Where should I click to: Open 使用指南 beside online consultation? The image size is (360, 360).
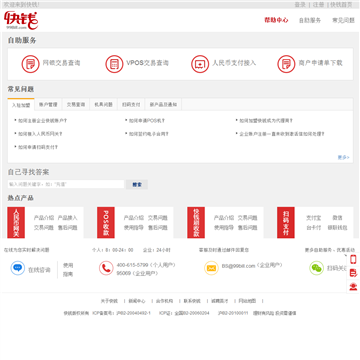pyautogui.click(x=68, y=270)
